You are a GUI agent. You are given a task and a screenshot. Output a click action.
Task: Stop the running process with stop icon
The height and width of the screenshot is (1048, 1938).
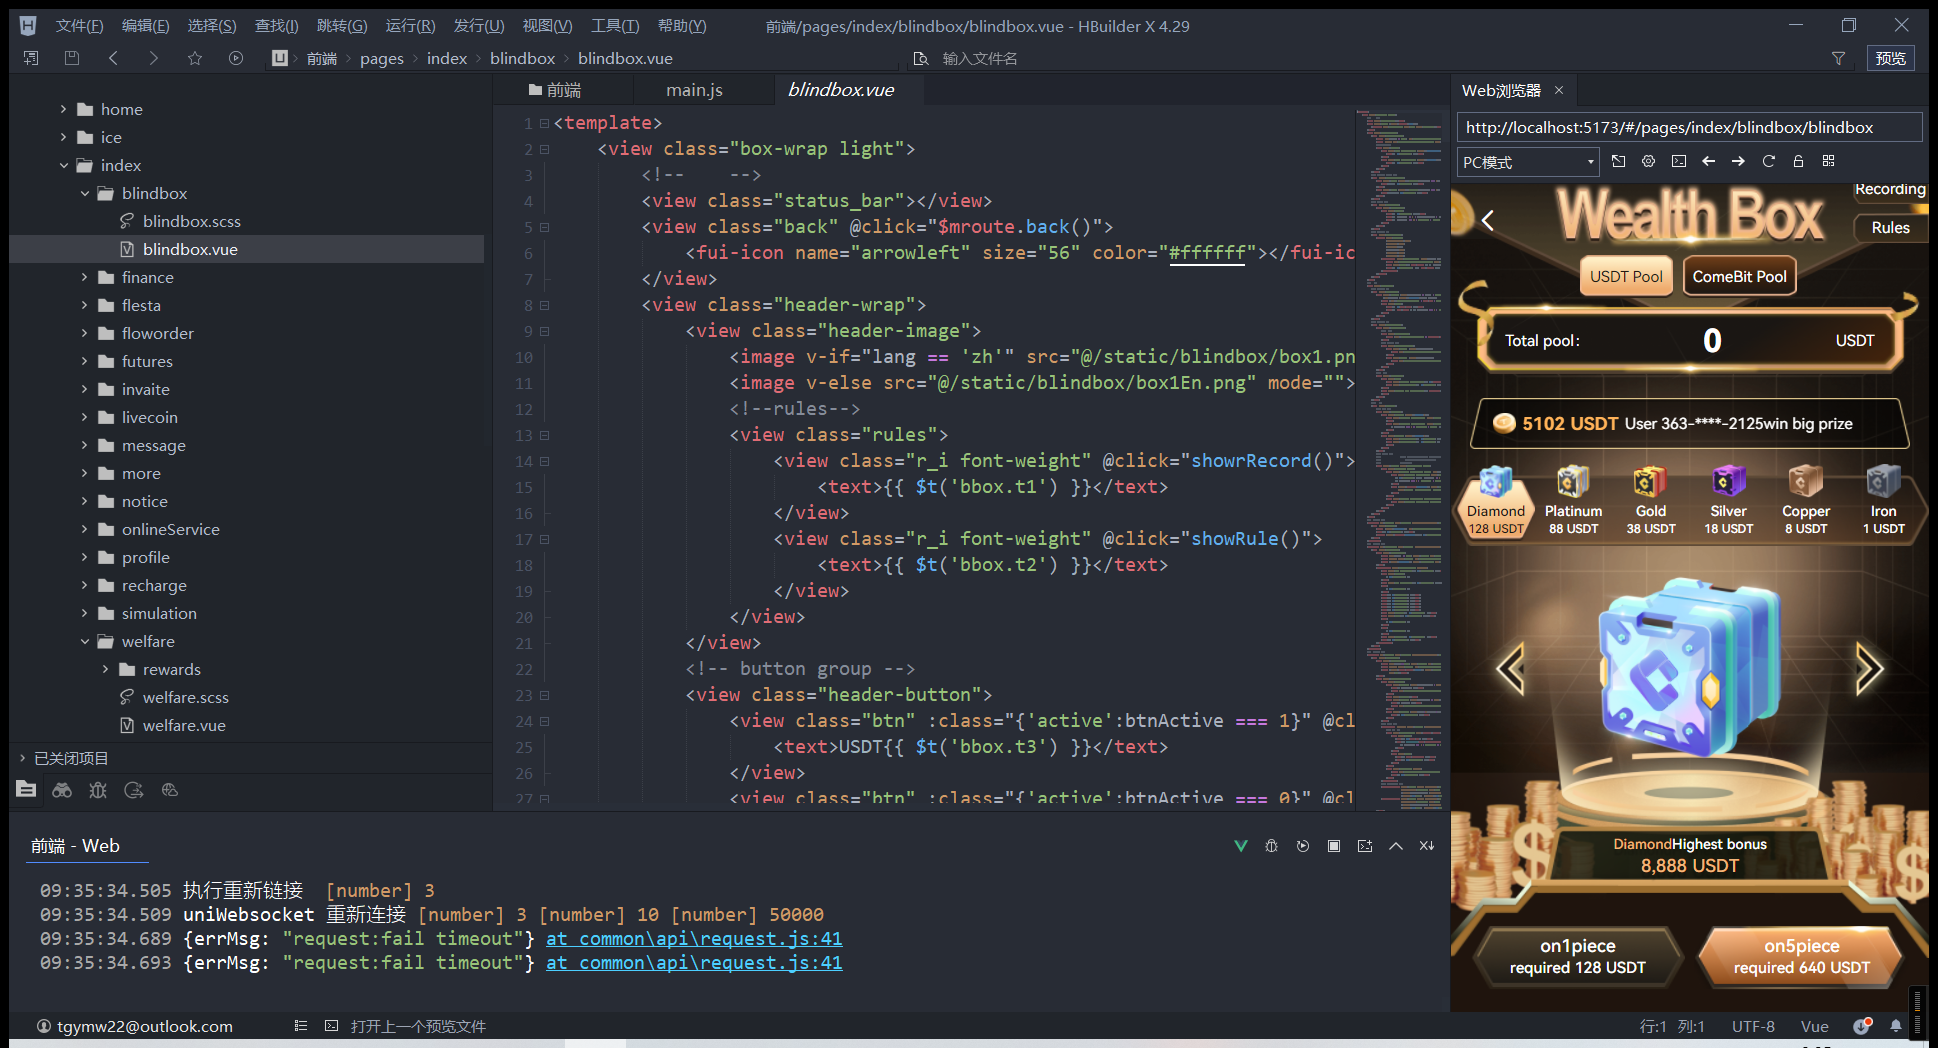[1333, 846]
